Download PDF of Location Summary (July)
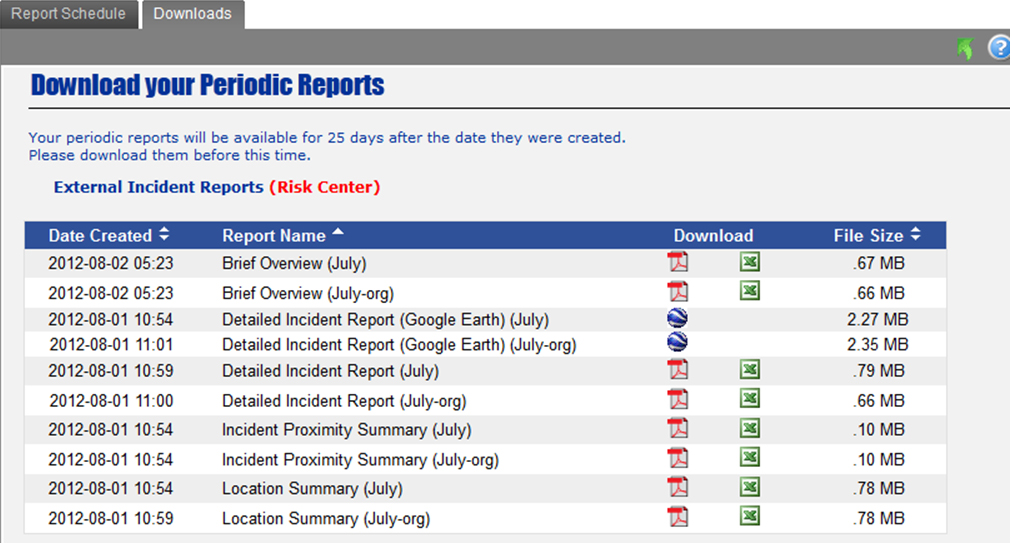The image size is (1012, 544). [x=678, y=488]
